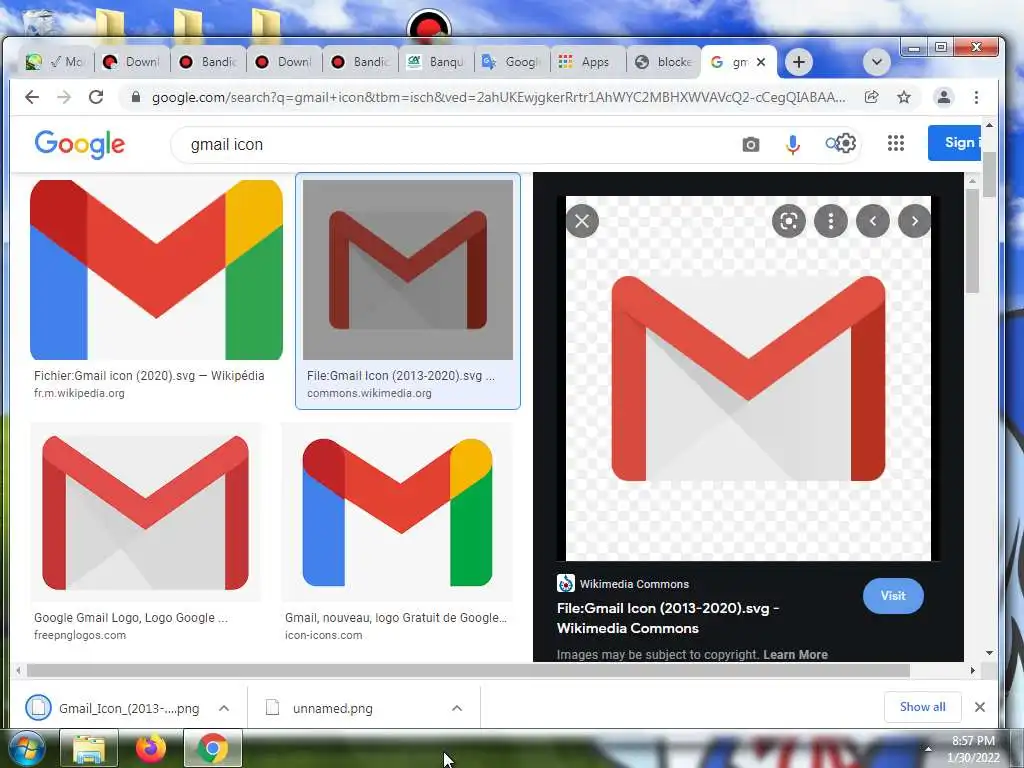Viewport: 1024px width, 768px height.
Task: Click the page vertical scrollbar thumb
Action: [x=989, y=174]
